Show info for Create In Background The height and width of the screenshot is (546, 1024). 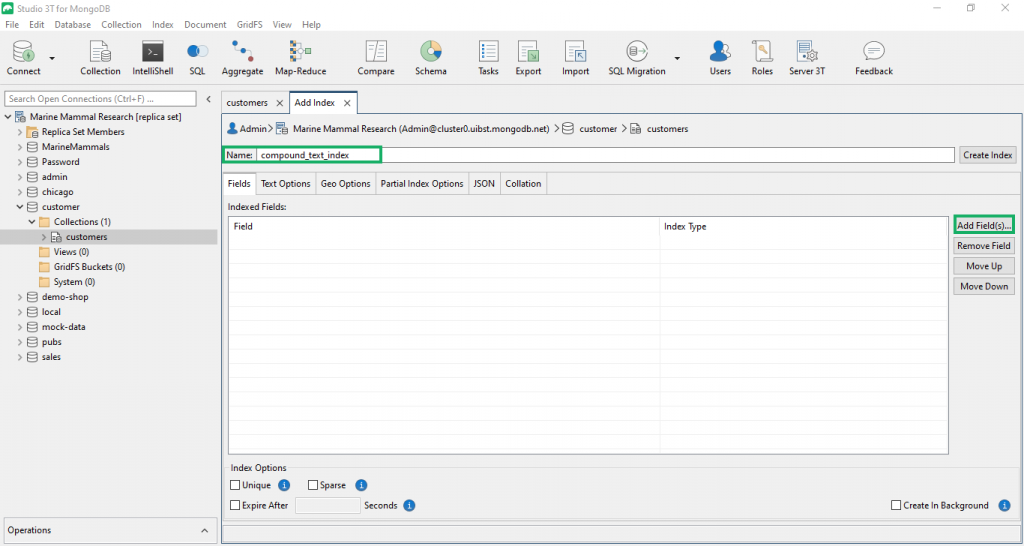[1004, 506]
